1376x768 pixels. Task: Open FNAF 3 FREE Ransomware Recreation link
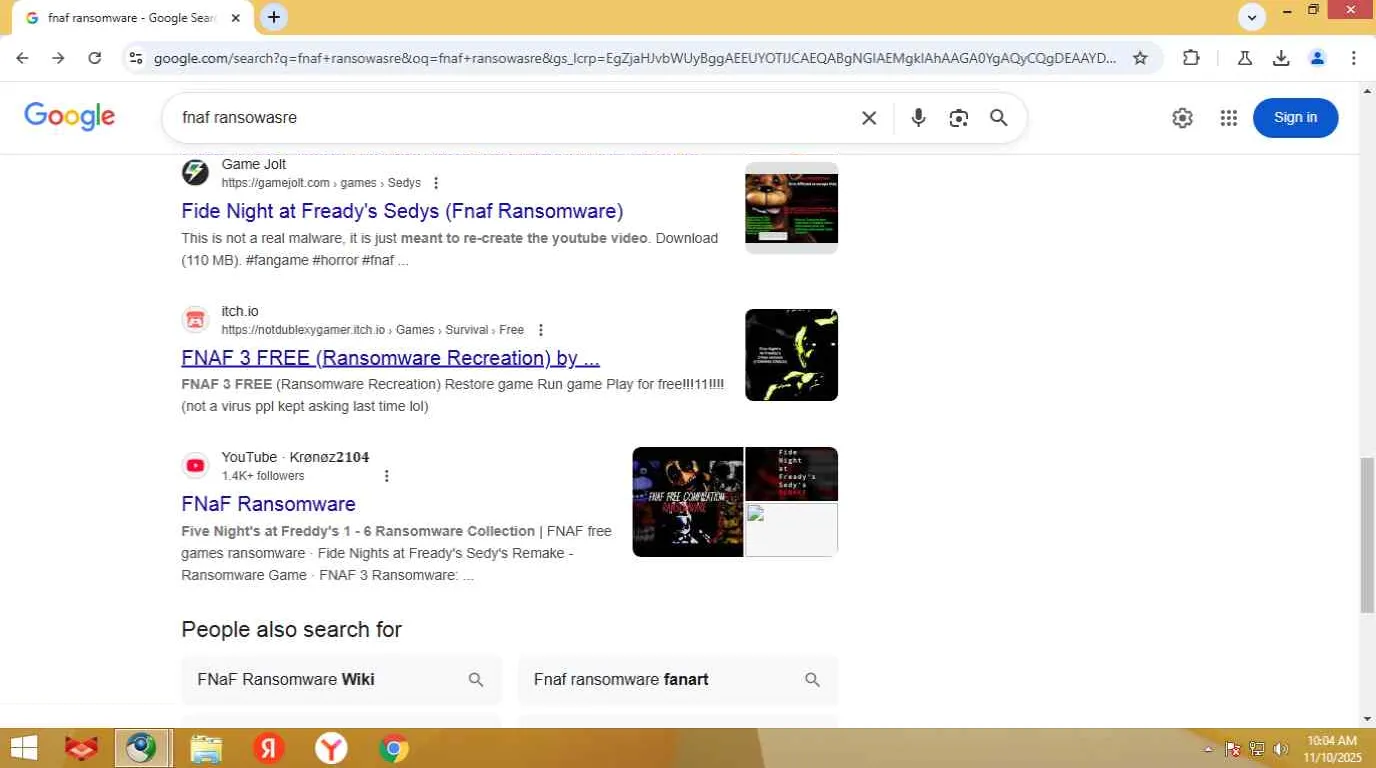point(390,358)
